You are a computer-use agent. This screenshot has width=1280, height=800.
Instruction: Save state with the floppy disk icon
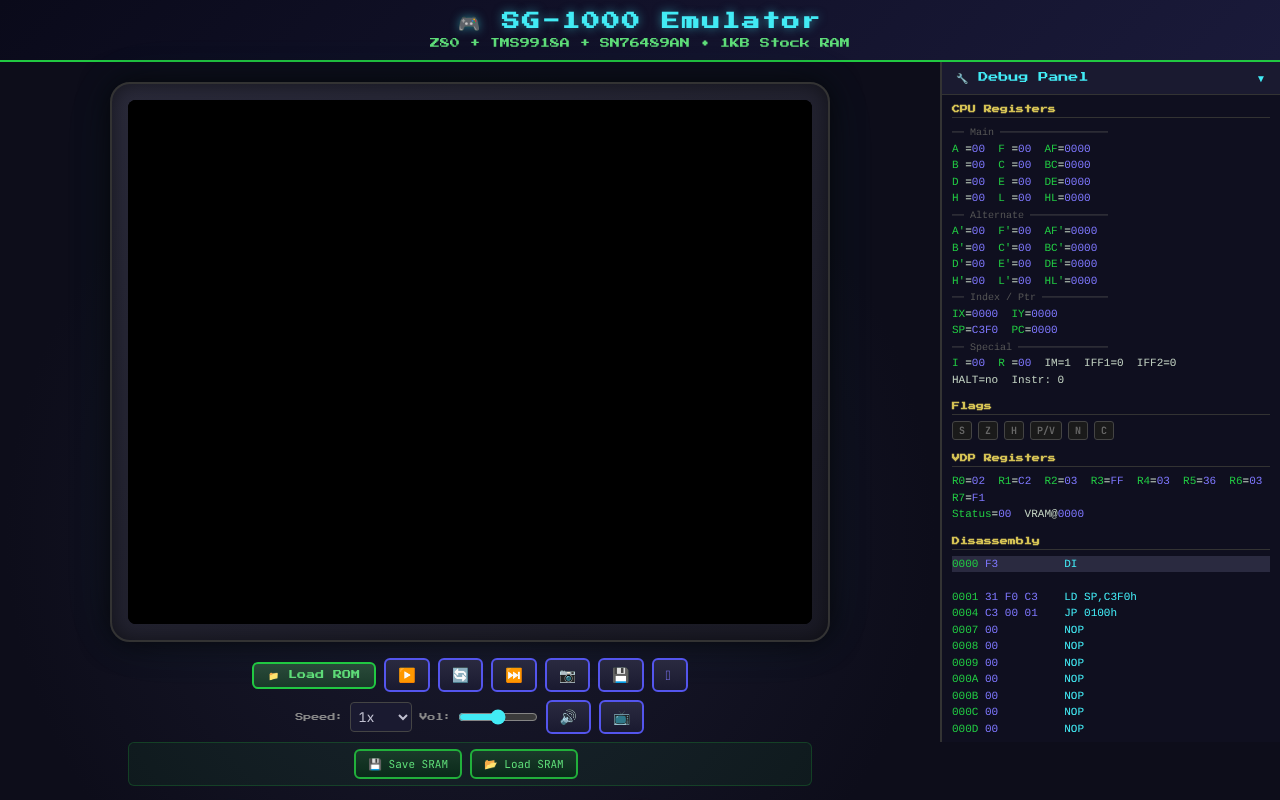[621, 675]
